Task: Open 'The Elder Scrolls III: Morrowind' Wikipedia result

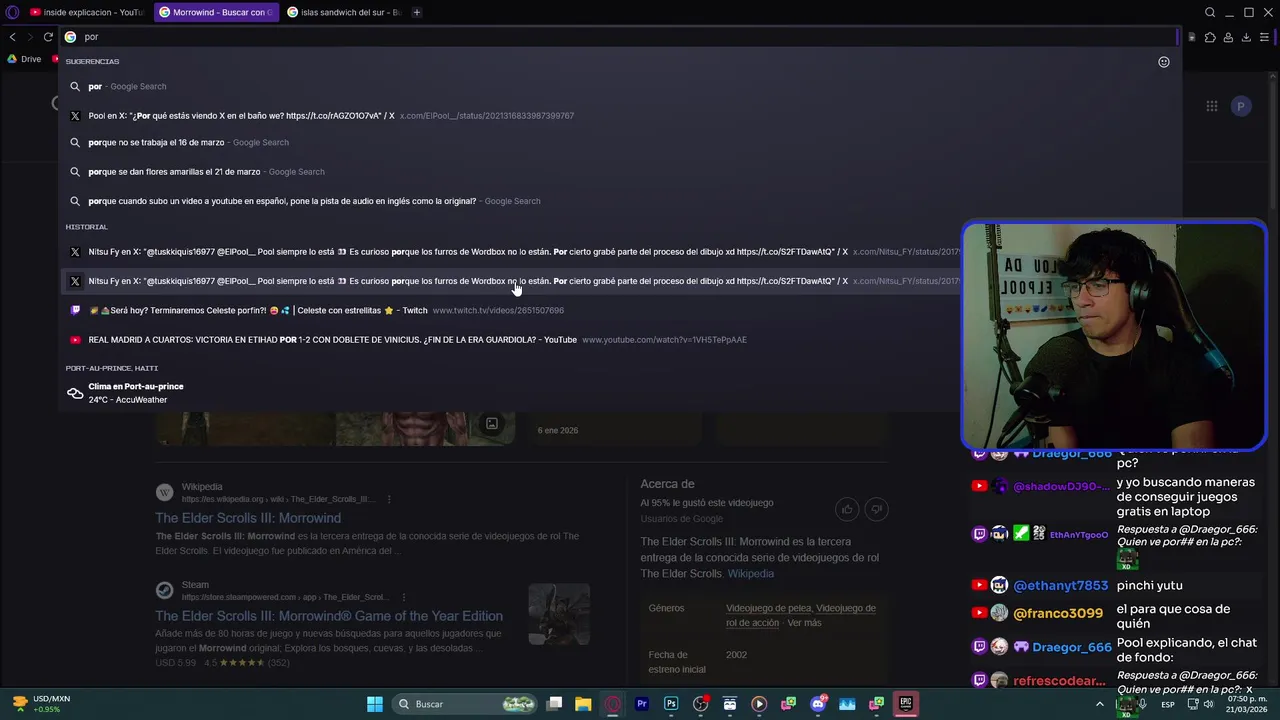Action: 248,518
